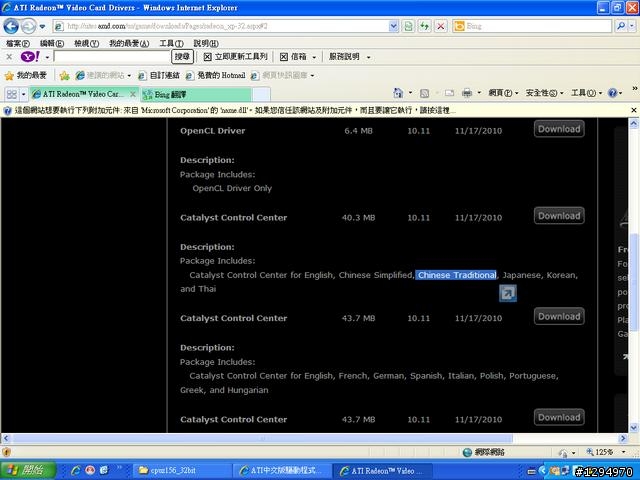Image resolution: width=640 pixels, height=480 pixels.
Task: Open the 工具(O) command bar menu
Action: coord(586,93)
